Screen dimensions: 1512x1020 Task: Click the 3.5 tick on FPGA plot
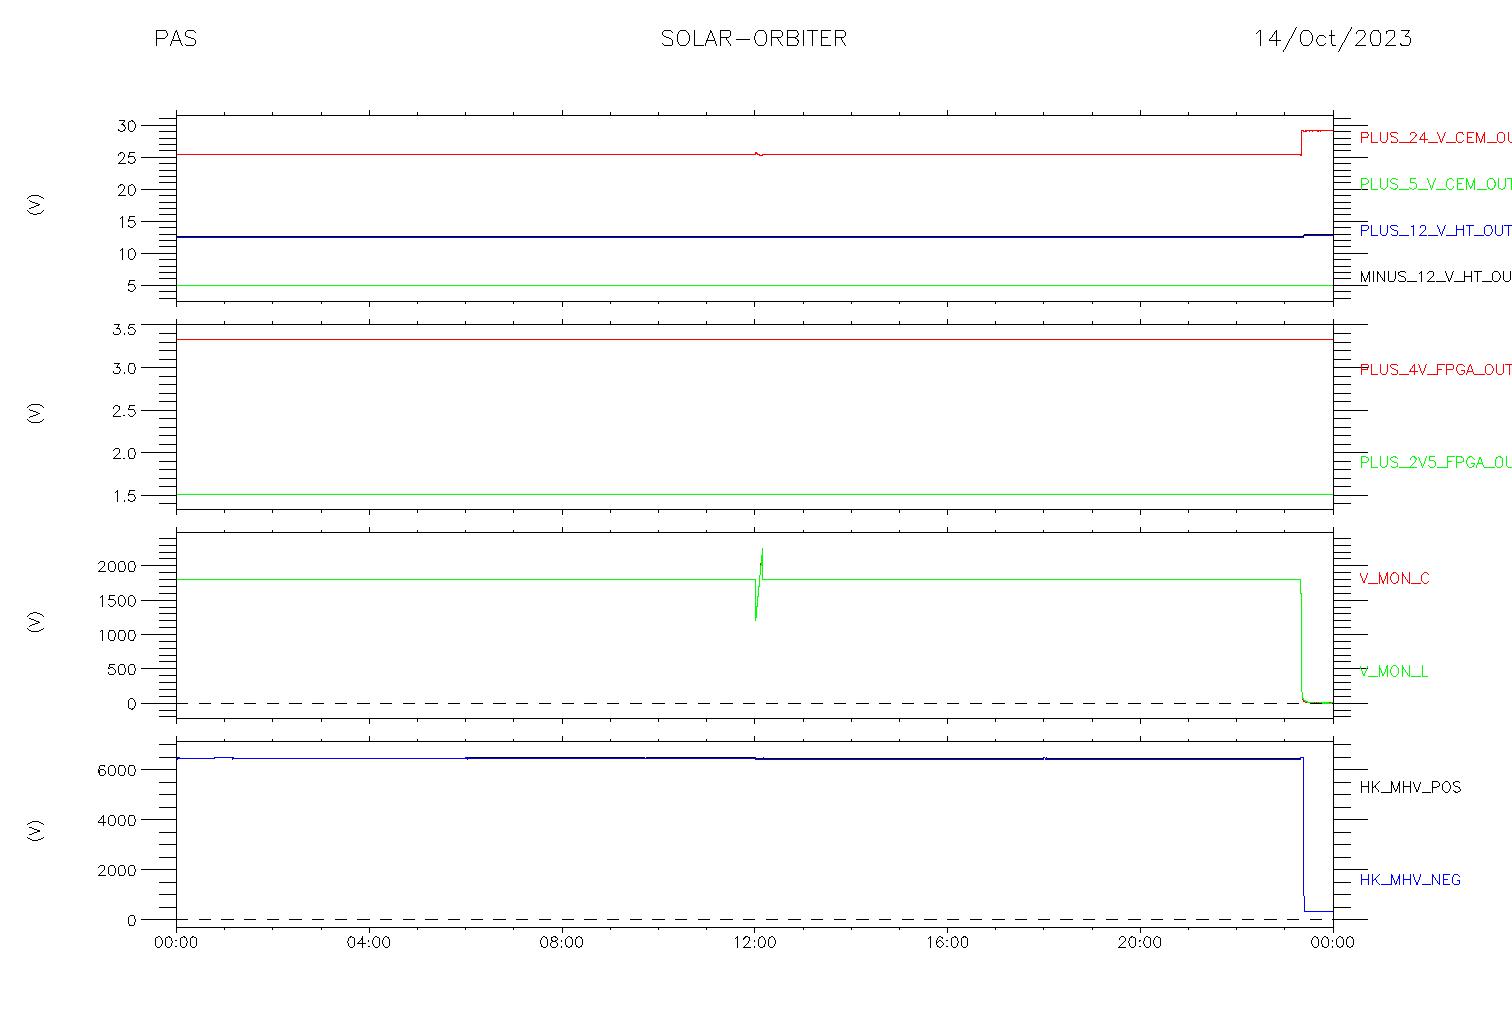tap(123, 329)
